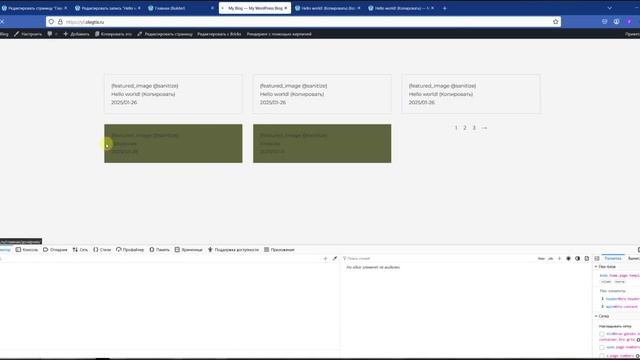
Task: Click the toolbar icon left of the account icon
Action: coord(604,22)
